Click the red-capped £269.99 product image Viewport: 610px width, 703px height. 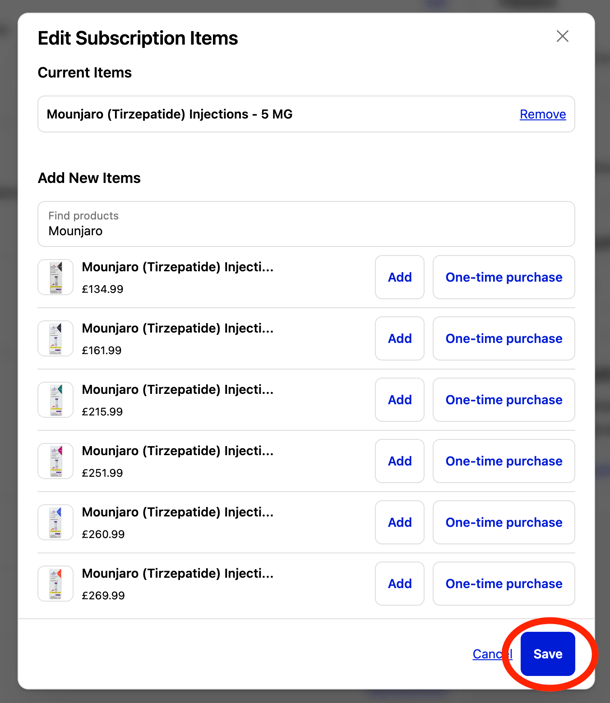pos(56,584)
